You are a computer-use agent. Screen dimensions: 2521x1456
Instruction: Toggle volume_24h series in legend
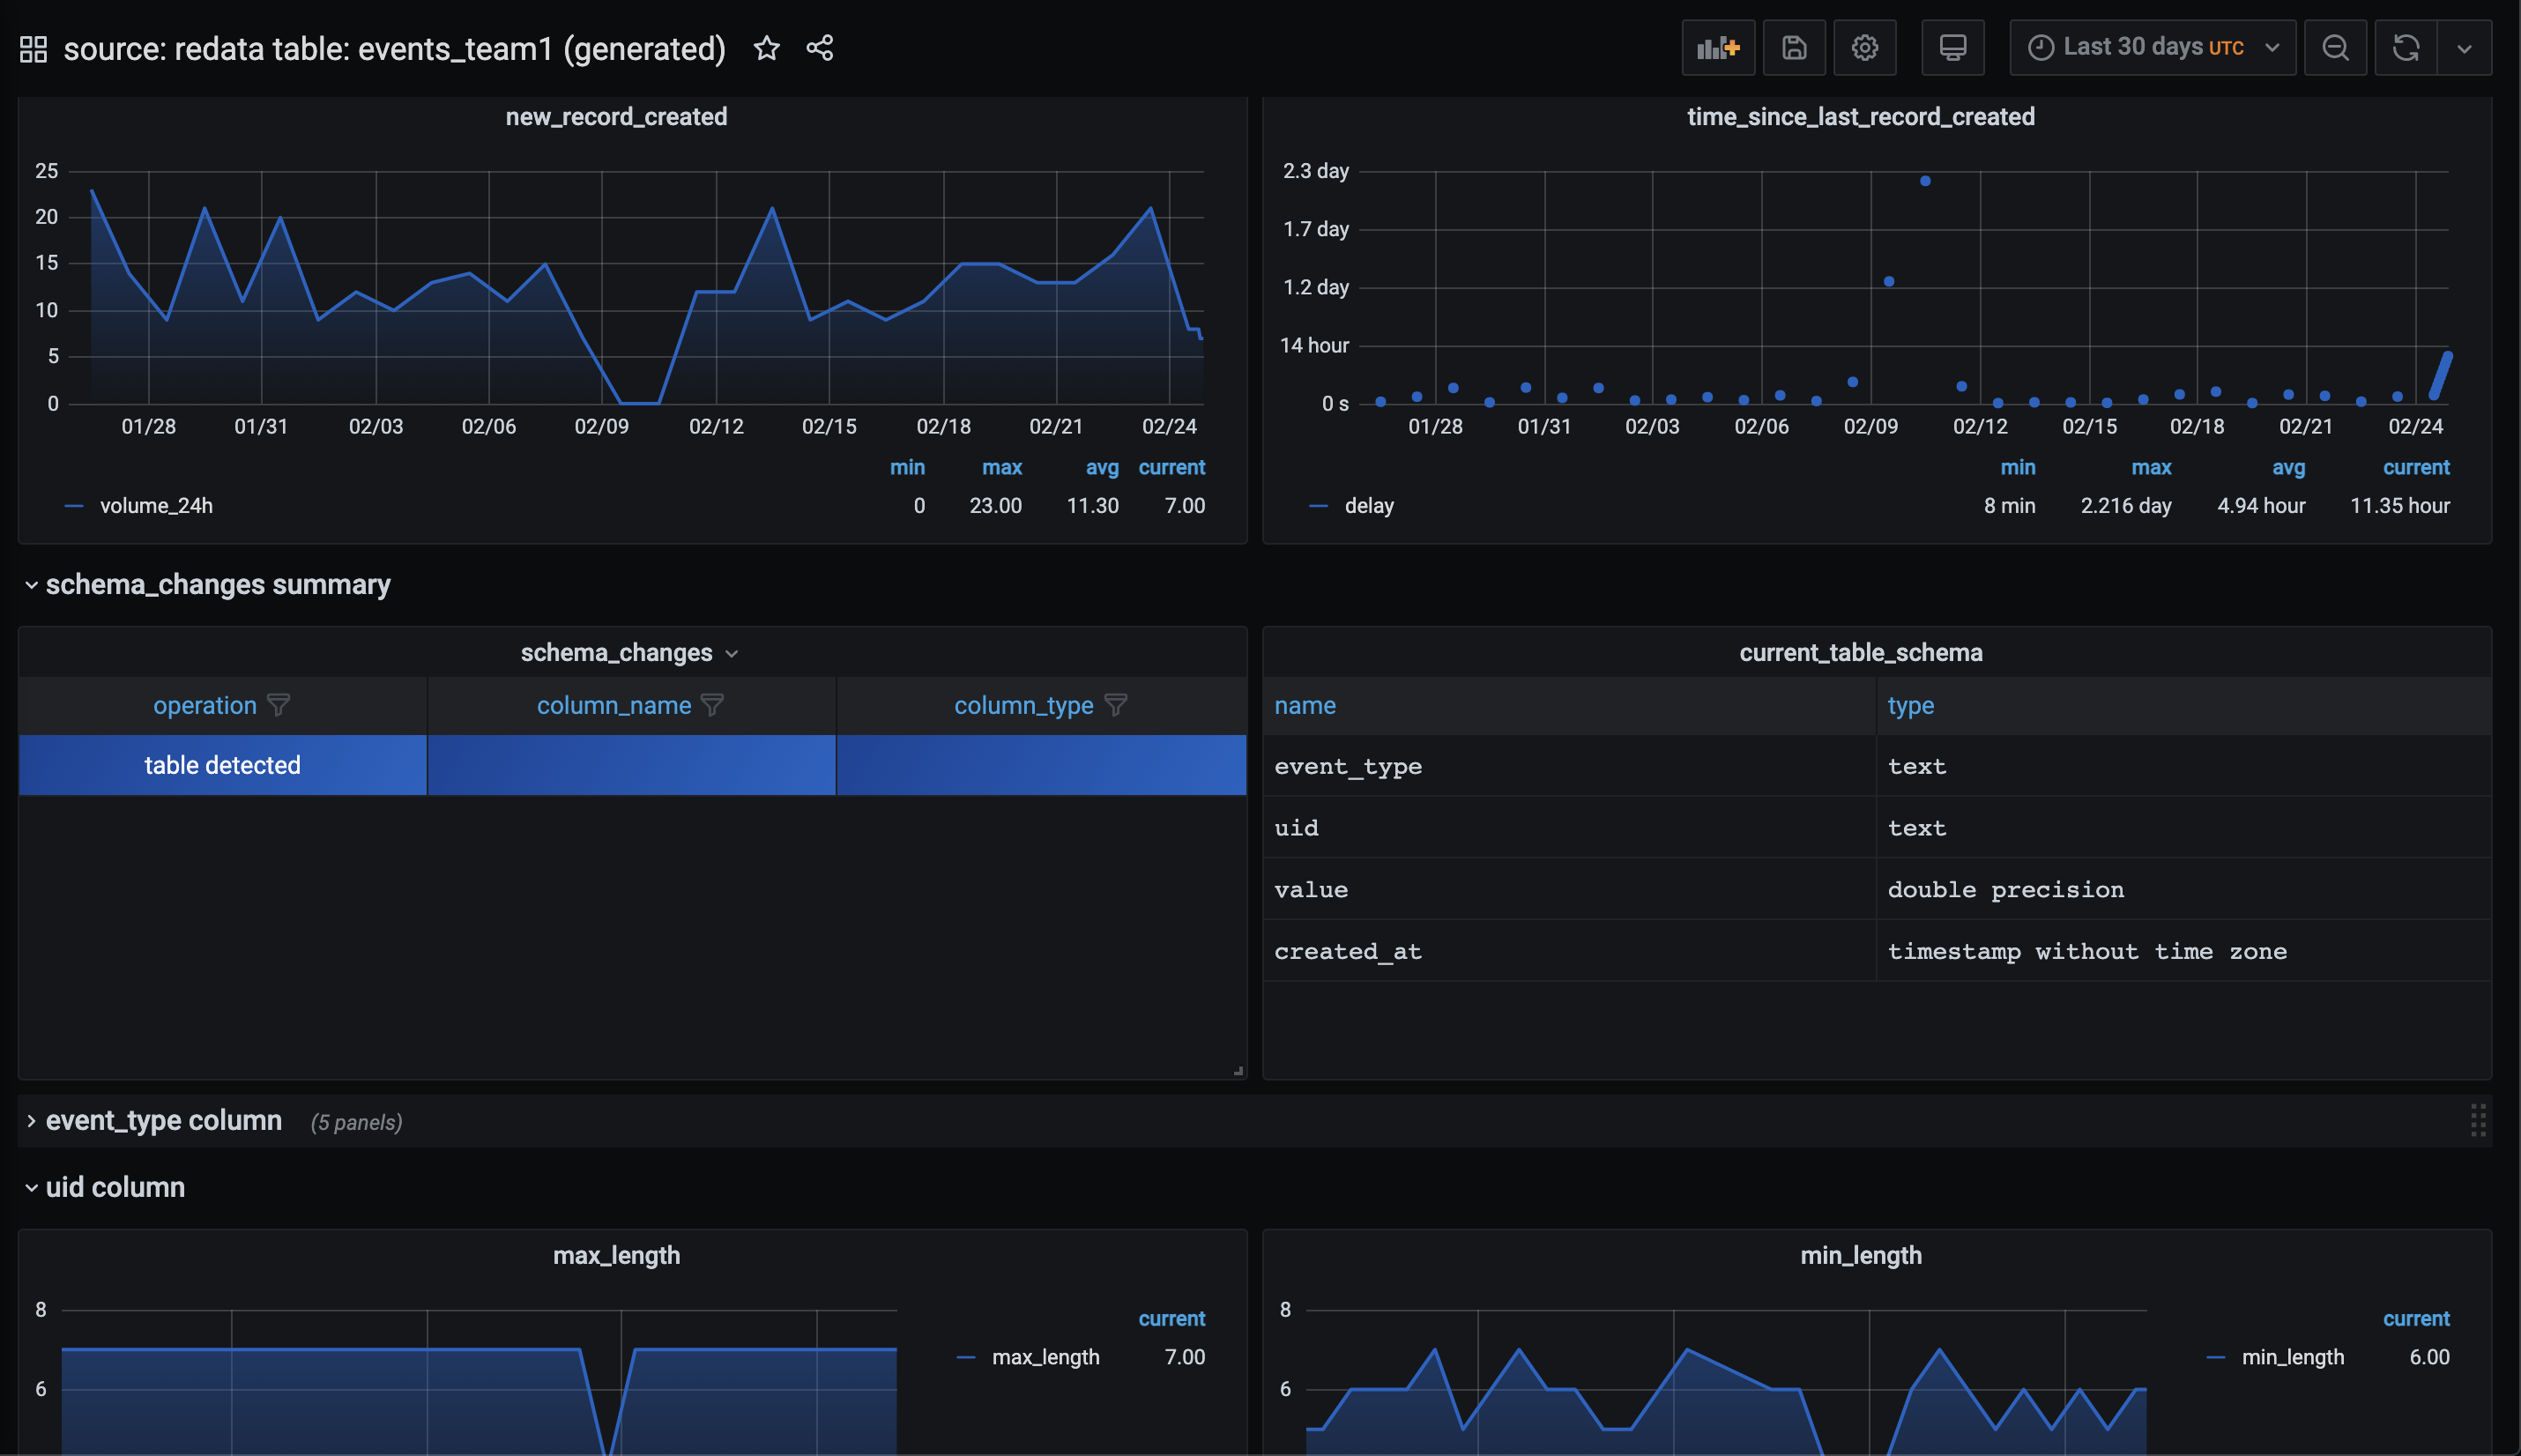click(156, 506)
